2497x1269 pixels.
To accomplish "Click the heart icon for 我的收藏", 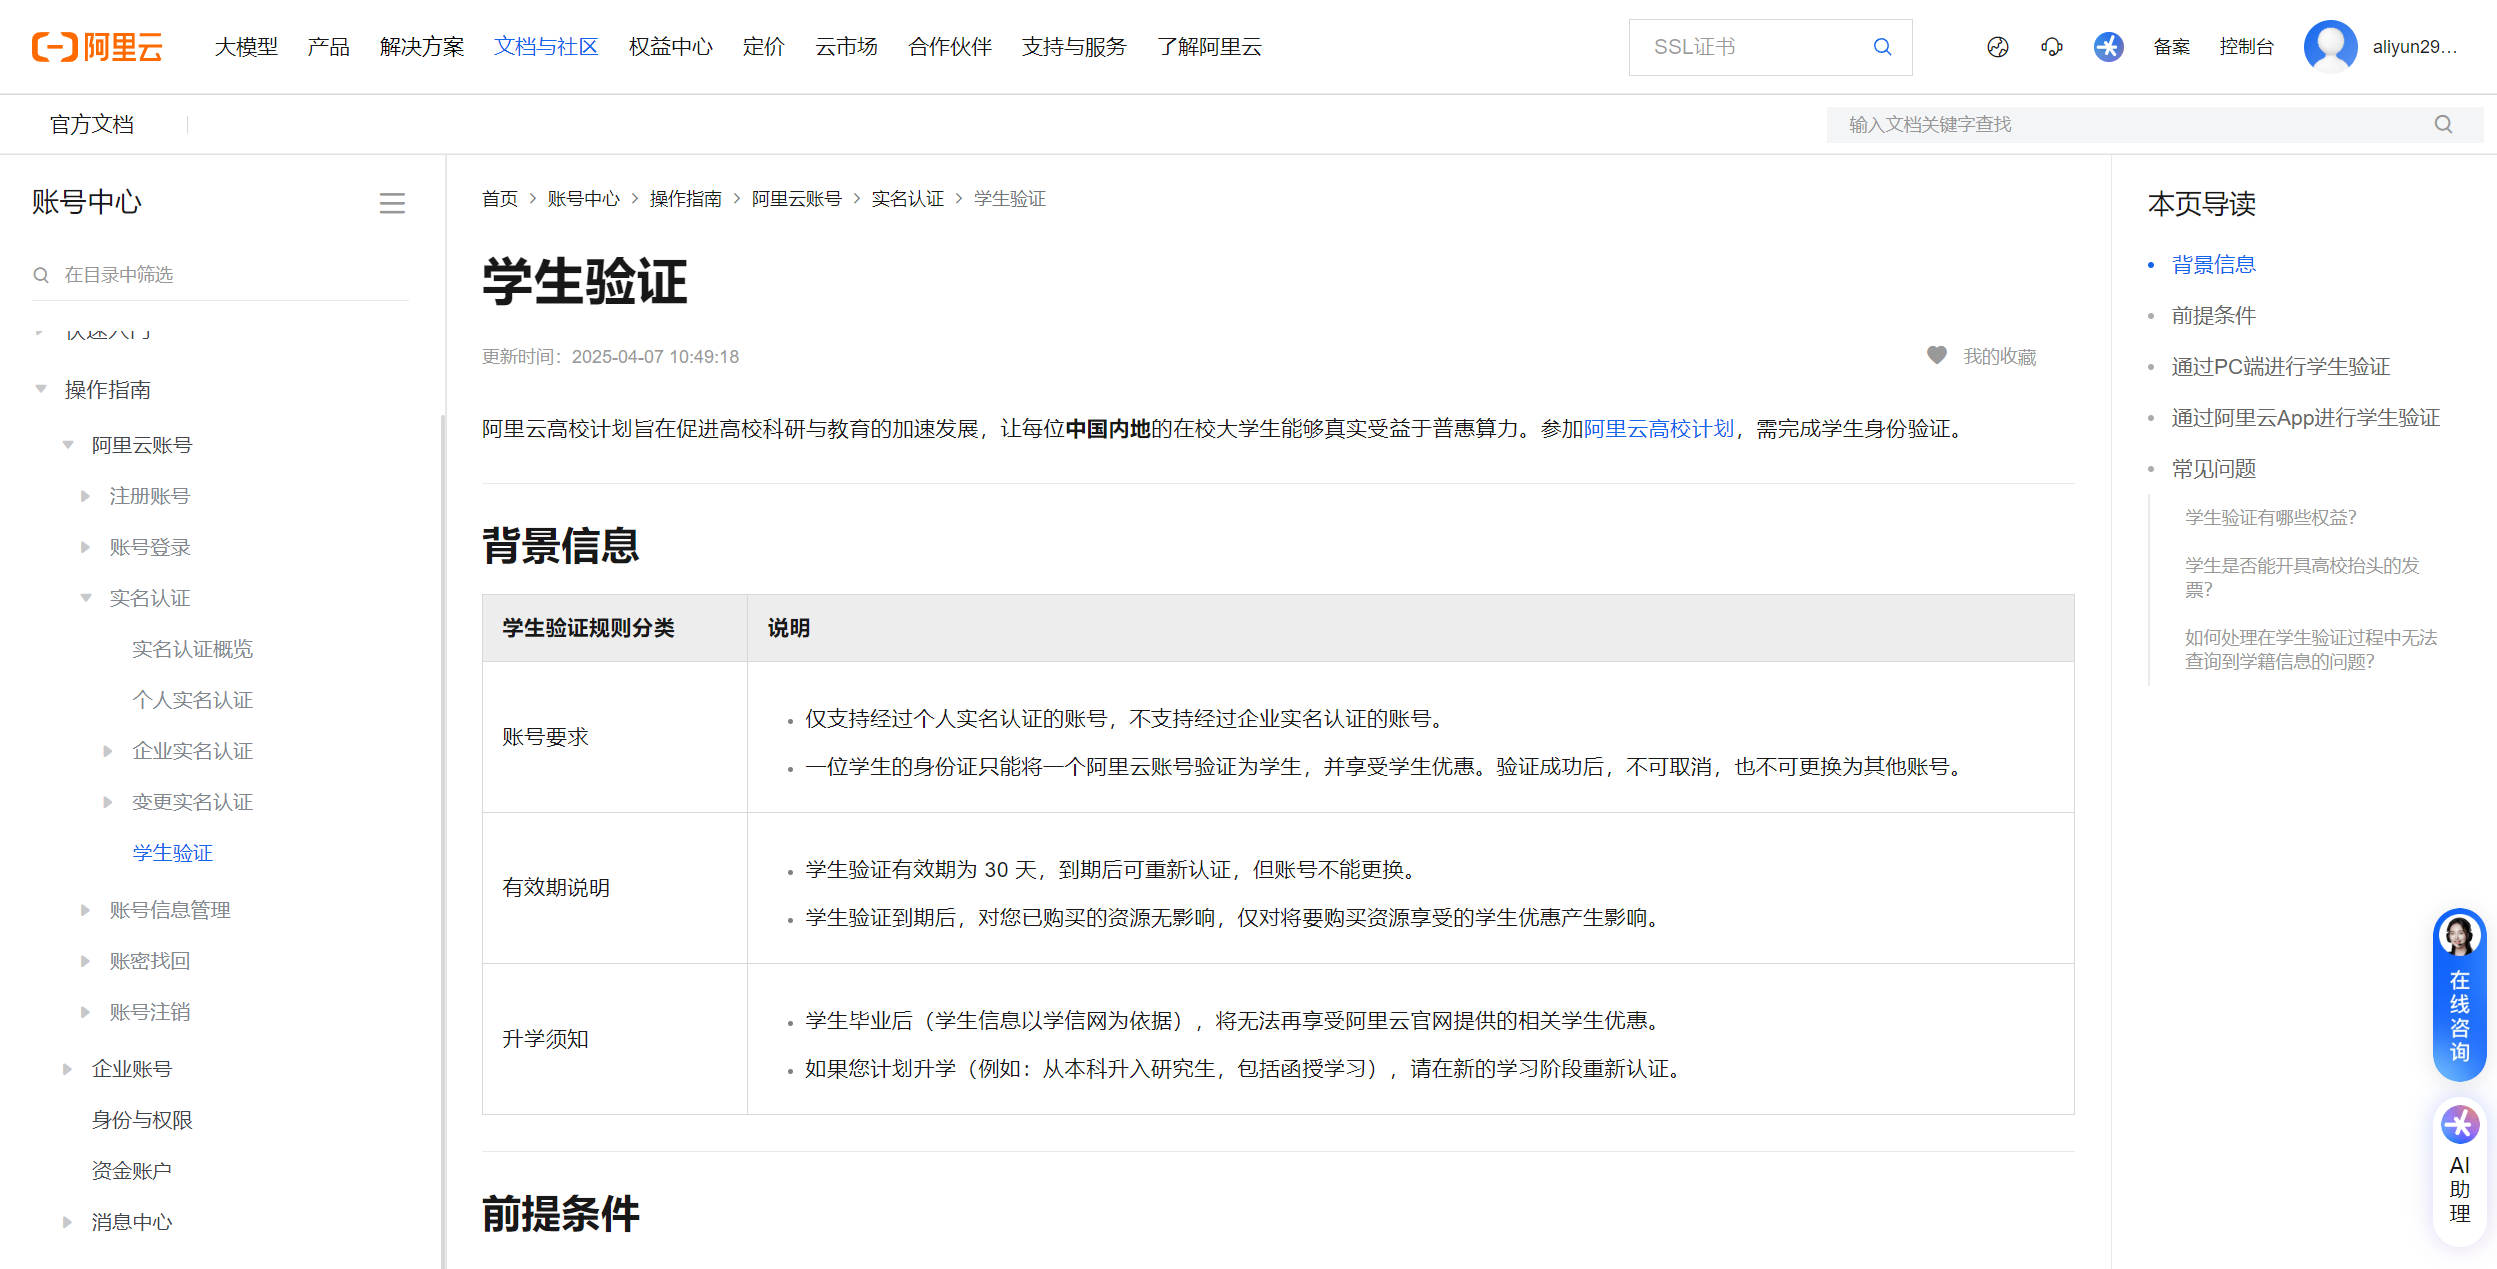I will (x=1937, y=356).
